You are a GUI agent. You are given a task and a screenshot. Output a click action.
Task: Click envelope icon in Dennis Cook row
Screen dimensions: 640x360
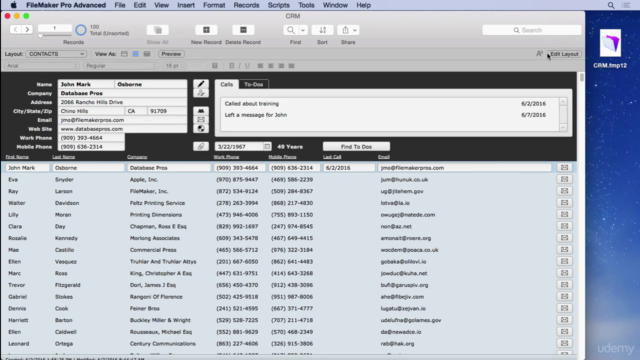click(564, 308)
